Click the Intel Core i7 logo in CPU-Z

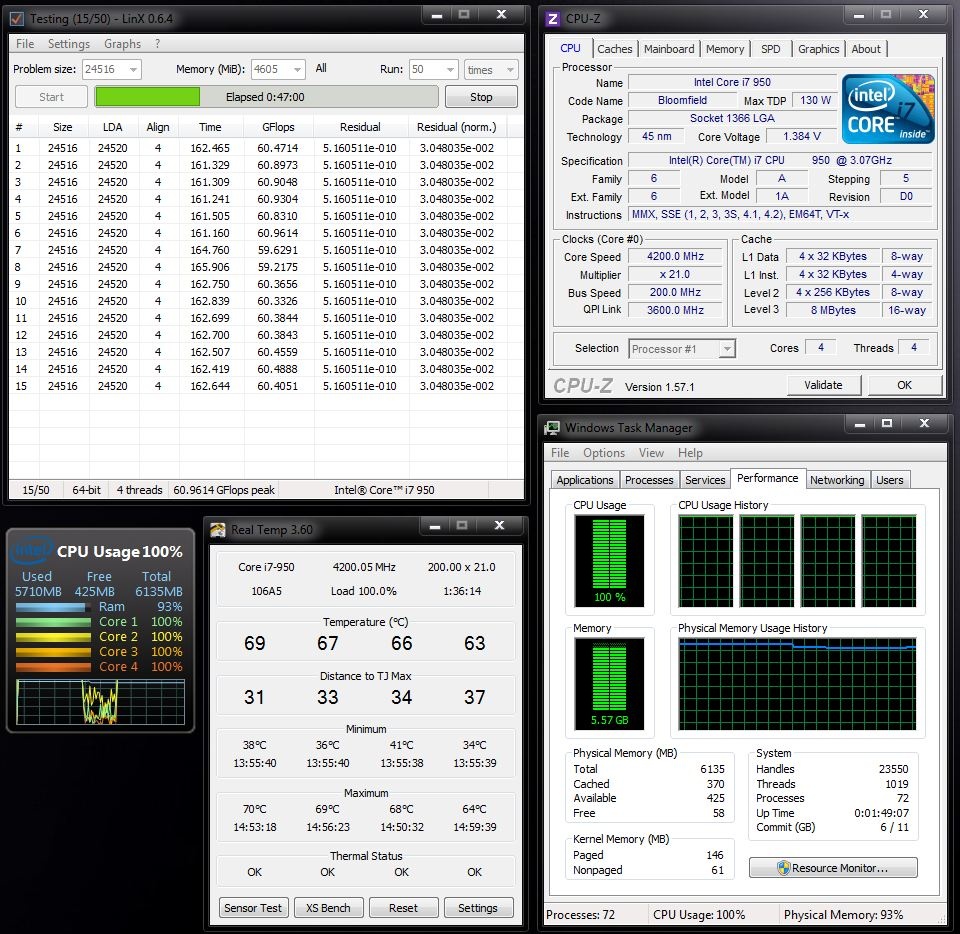pyautogui.click(x=888, y=108)
